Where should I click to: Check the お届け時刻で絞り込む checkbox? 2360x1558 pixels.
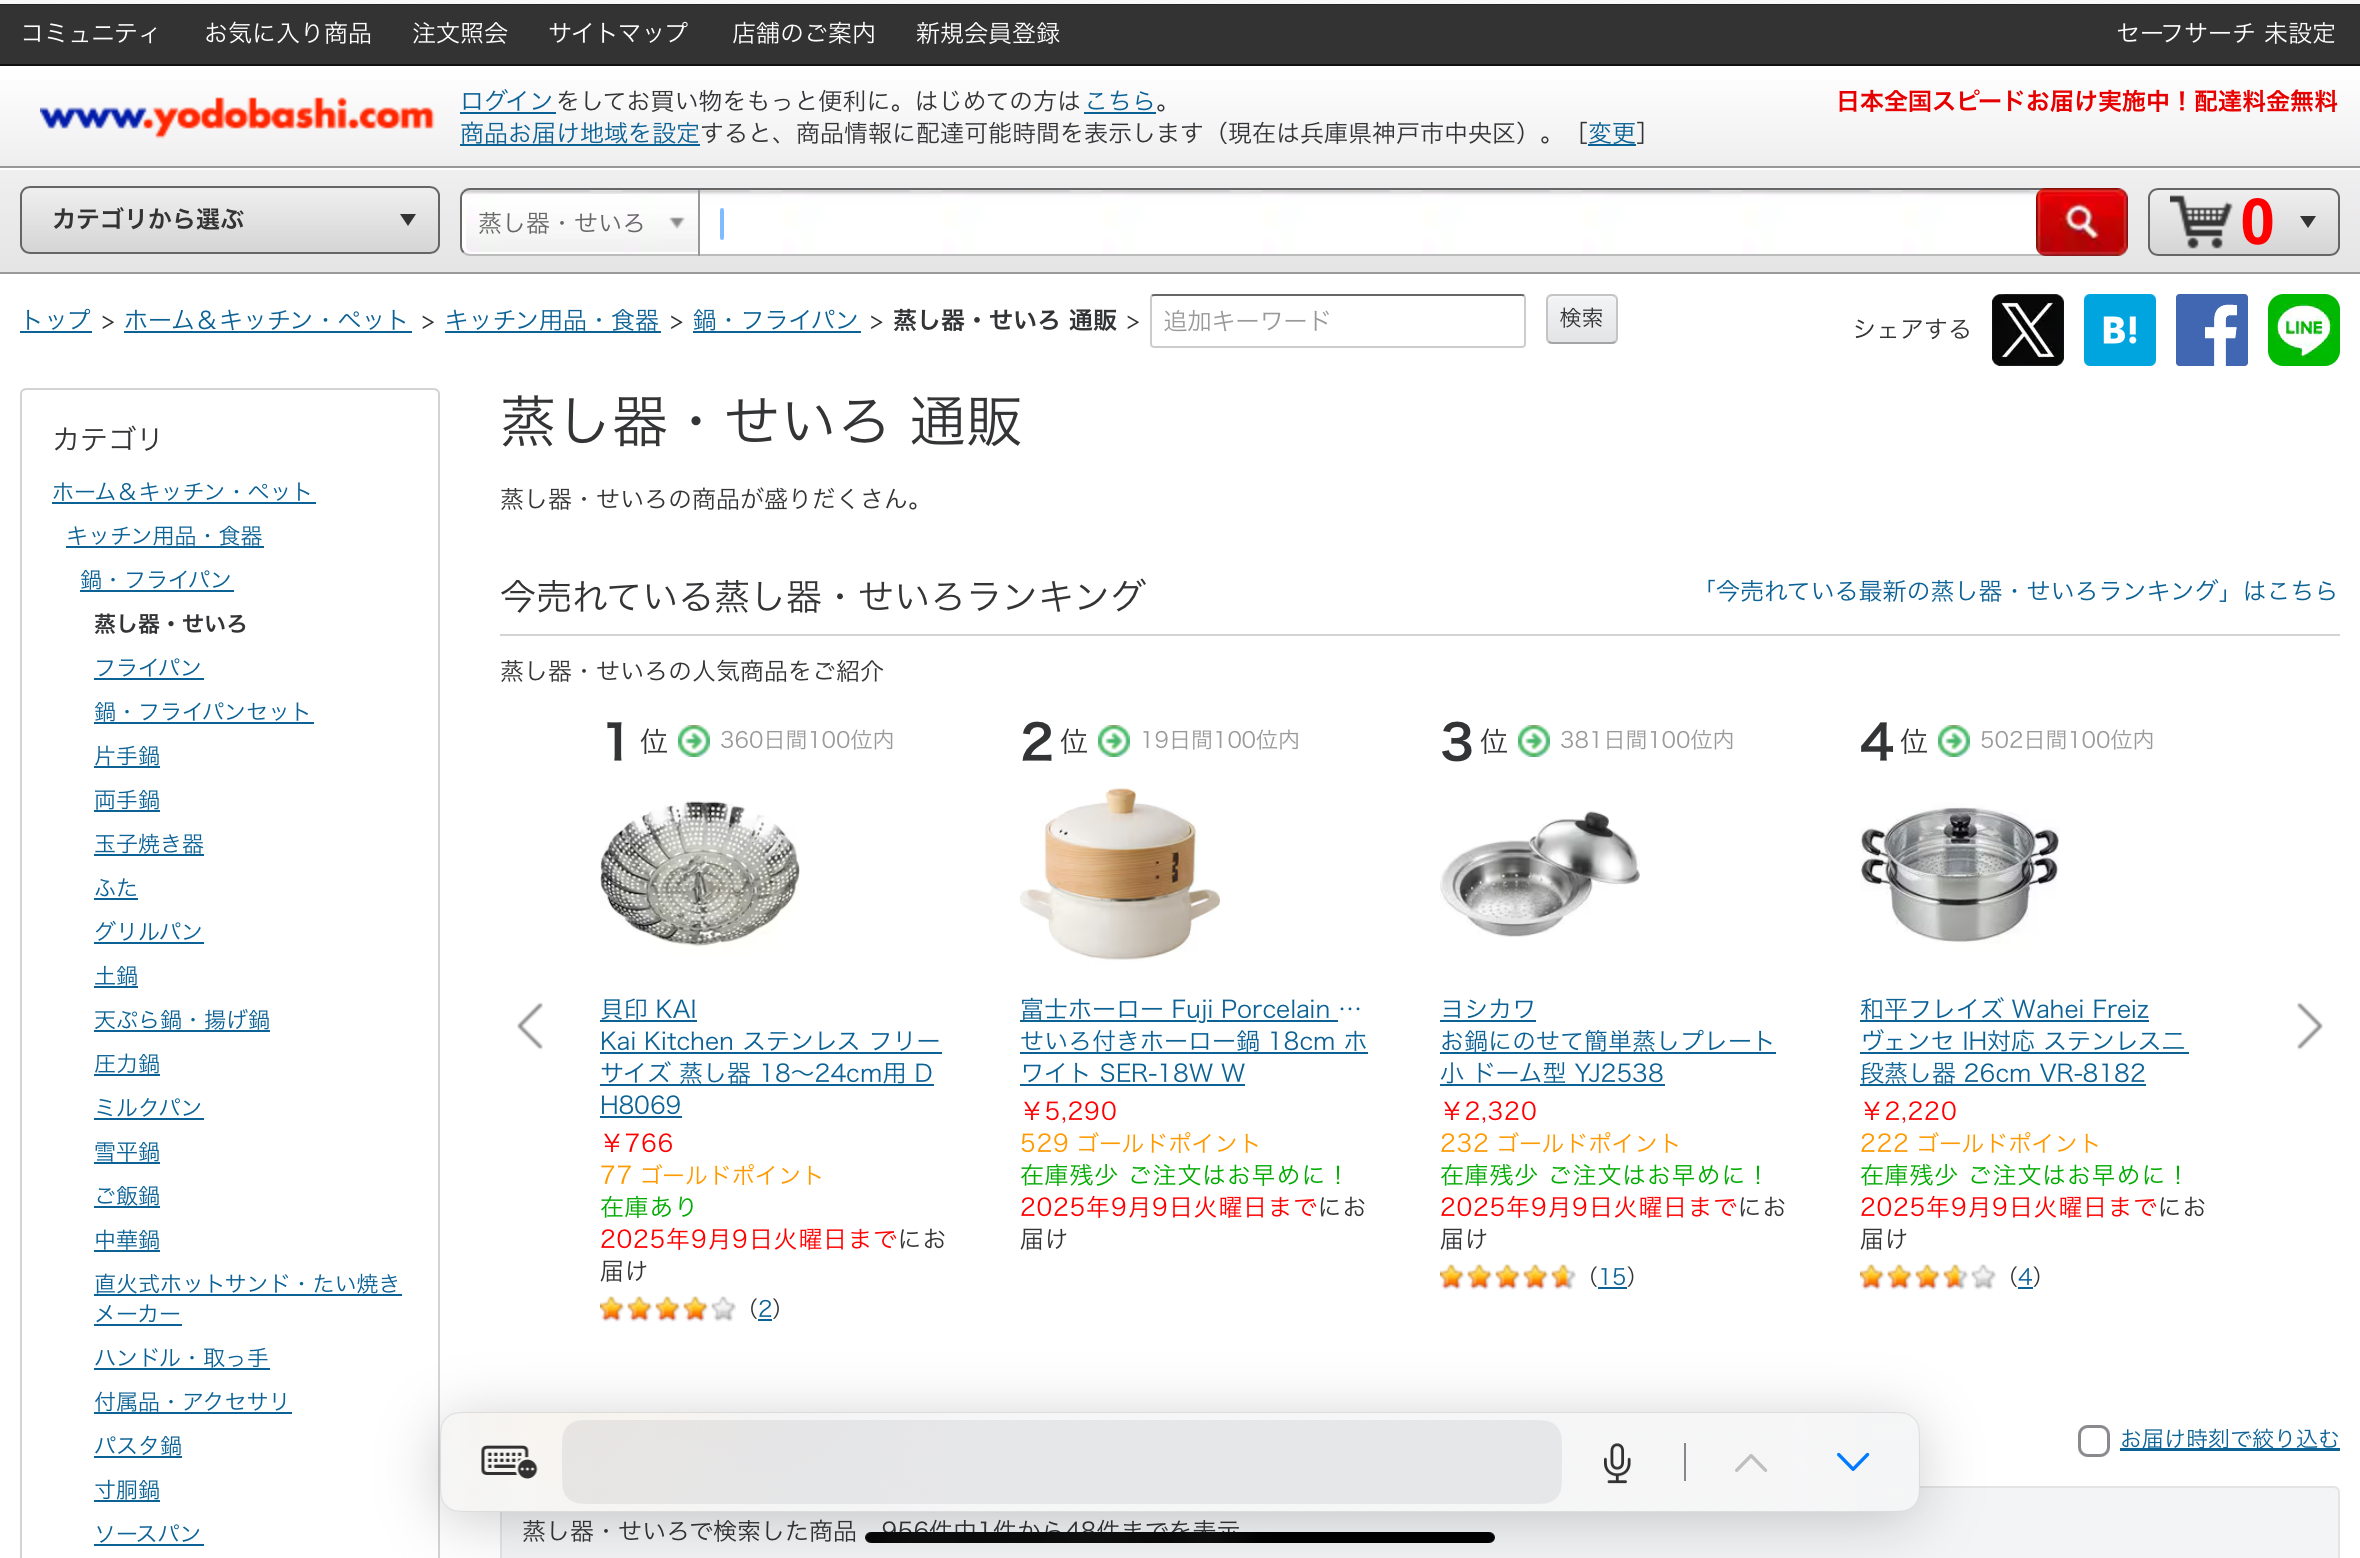(2093, 1440)
